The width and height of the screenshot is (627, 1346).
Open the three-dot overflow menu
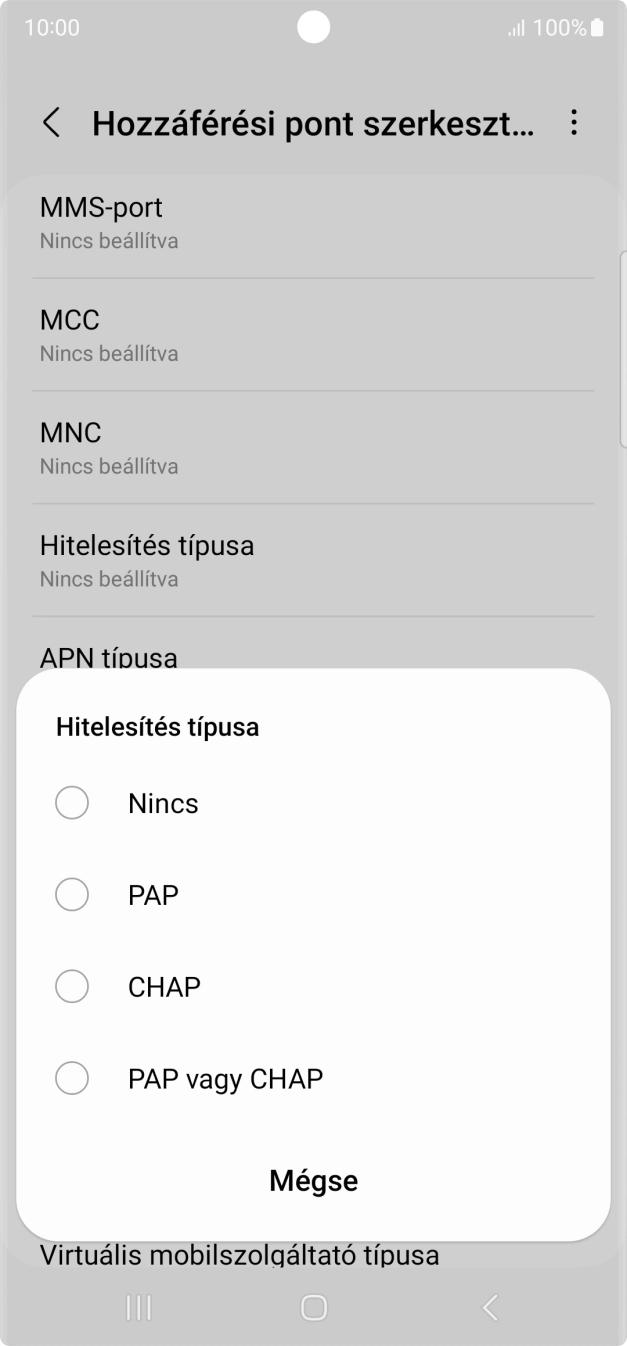574,122
